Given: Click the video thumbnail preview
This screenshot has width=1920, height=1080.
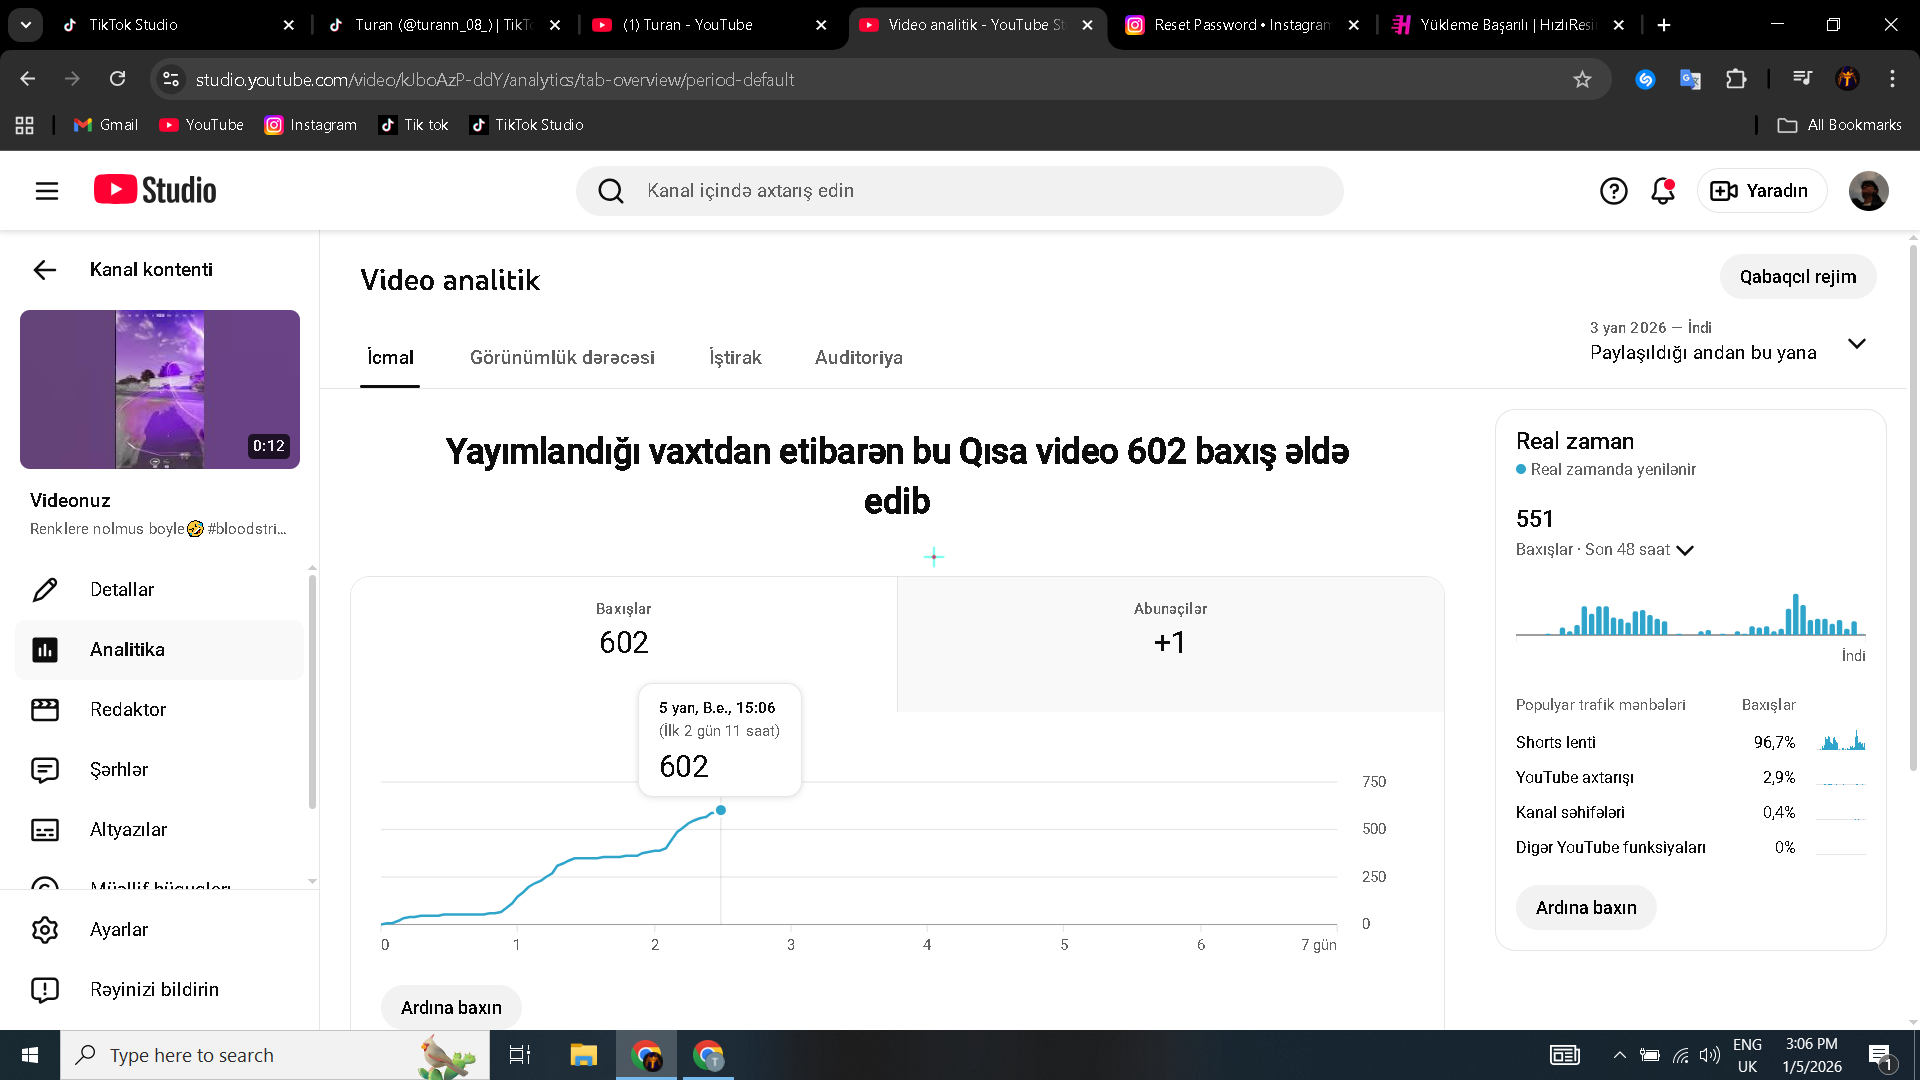Looking at the screenshot, I should (x=160, y=389).
